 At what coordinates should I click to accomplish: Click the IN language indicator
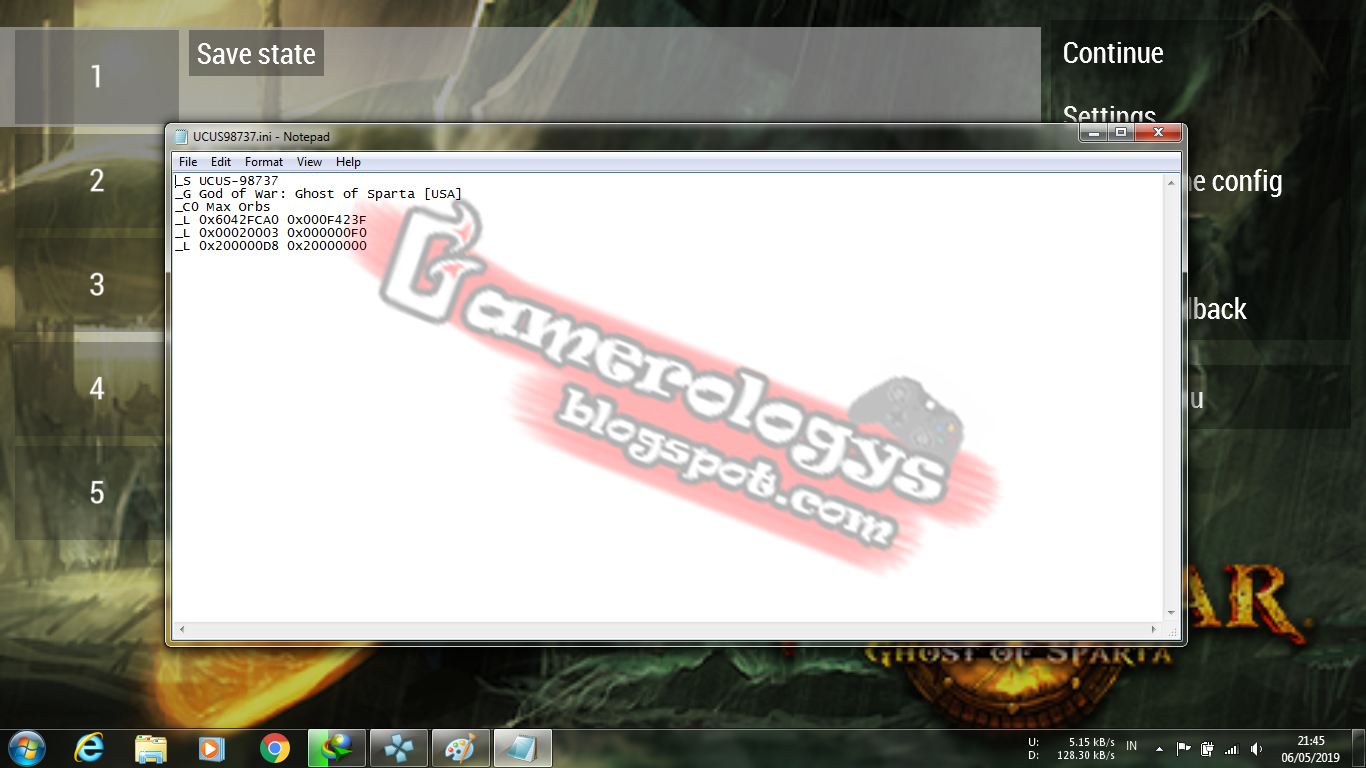click(x=1131, y=746)
